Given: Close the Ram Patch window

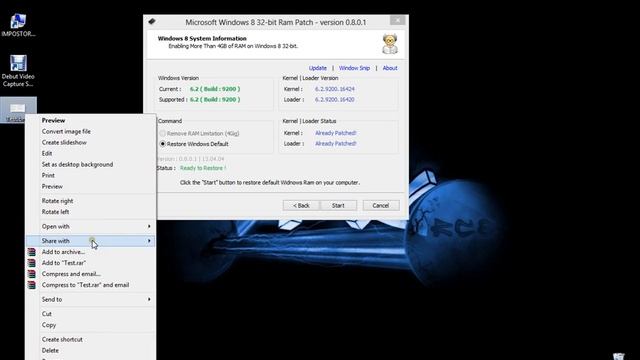Looking at the screenshot, I should pyautogui.click(x=398, y=20).
